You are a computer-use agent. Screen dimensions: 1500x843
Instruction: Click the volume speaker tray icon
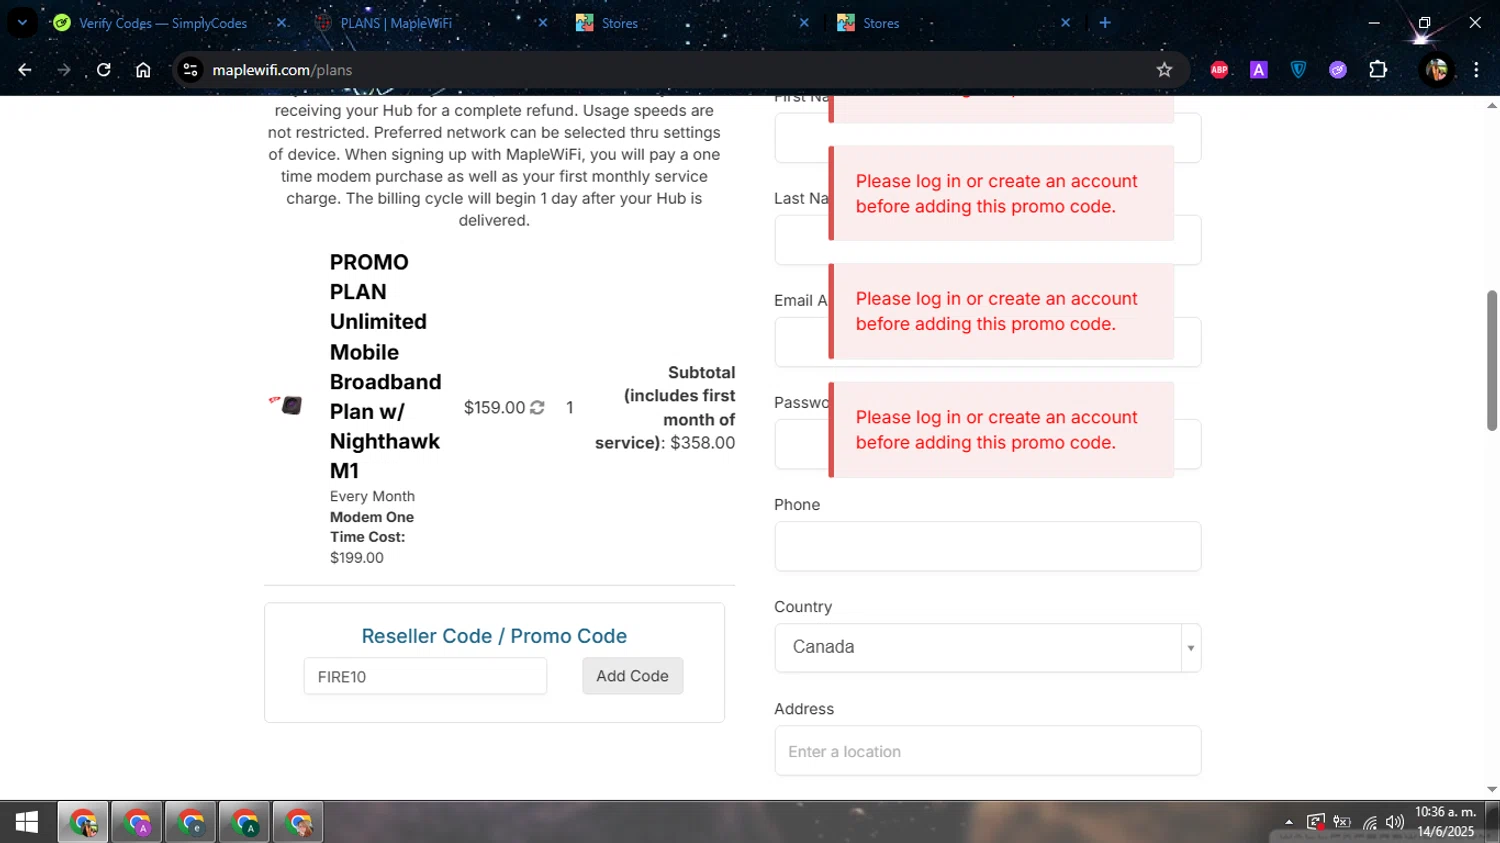pyautogui.click(x=1395, y=822)
